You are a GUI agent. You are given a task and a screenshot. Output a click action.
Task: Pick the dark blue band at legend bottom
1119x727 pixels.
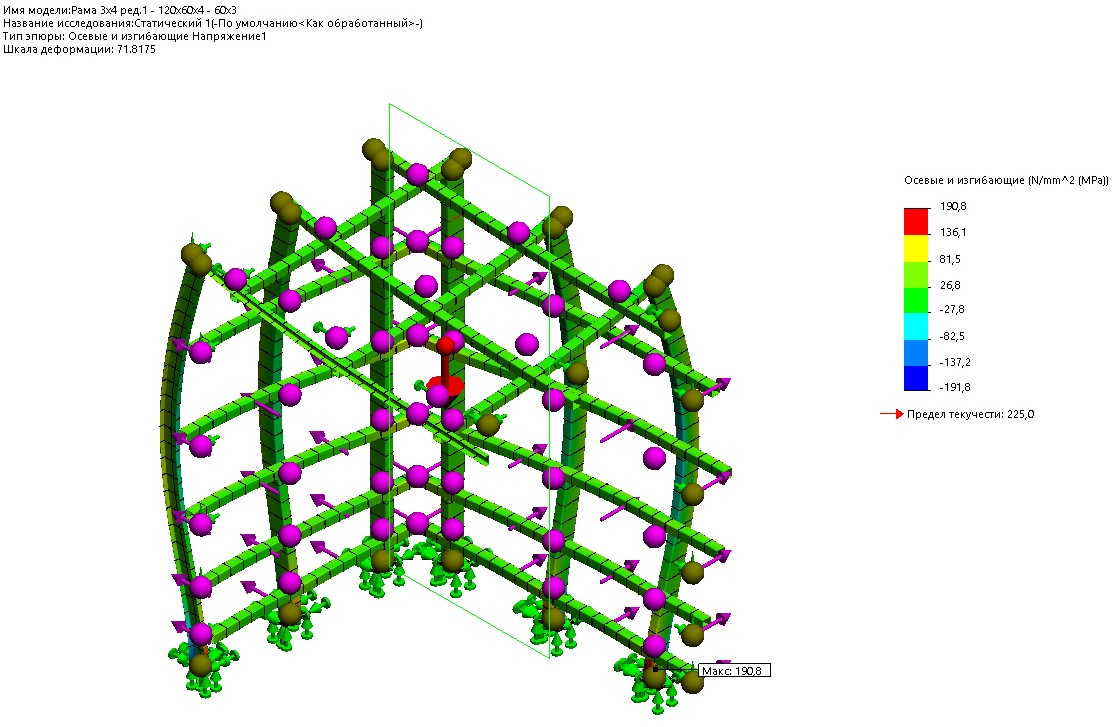point(916,377)
